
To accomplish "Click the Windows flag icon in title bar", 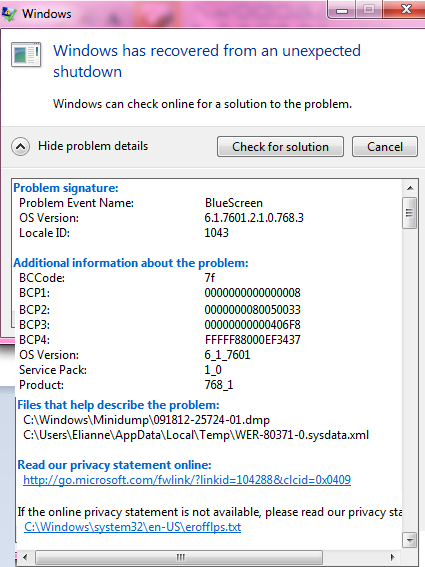I will [x=9, y=14].
